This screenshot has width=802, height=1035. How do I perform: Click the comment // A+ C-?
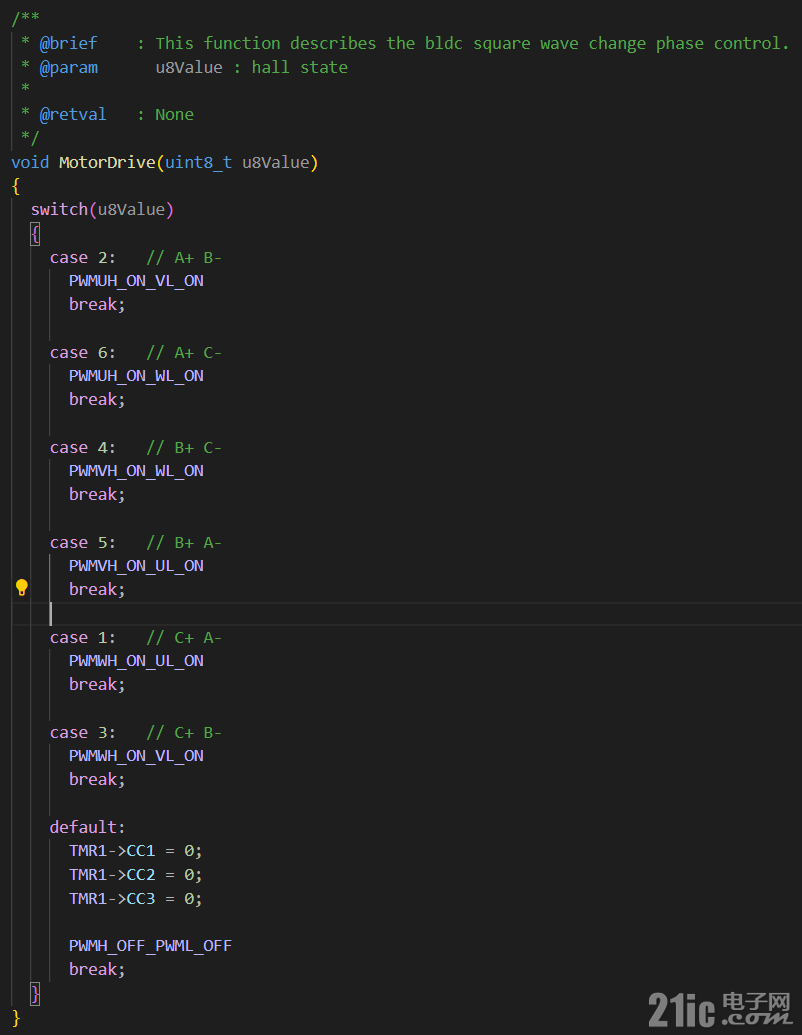(184, 352)
